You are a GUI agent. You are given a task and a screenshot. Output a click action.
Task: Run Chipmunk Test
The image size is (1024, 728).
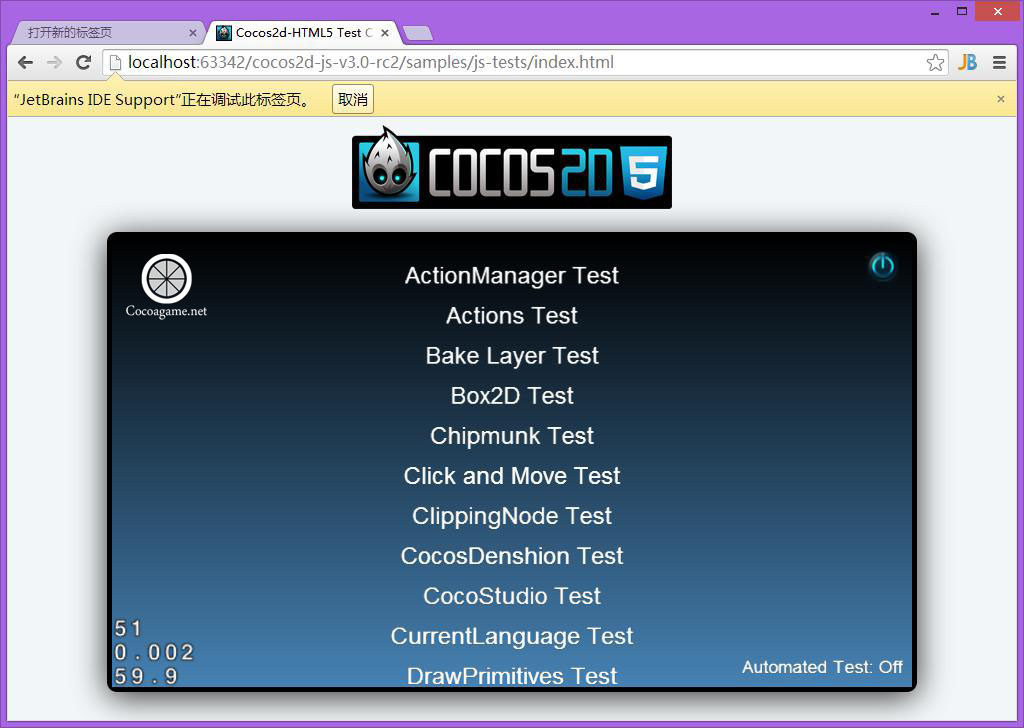pyautogui.click(x=512, y=436)
